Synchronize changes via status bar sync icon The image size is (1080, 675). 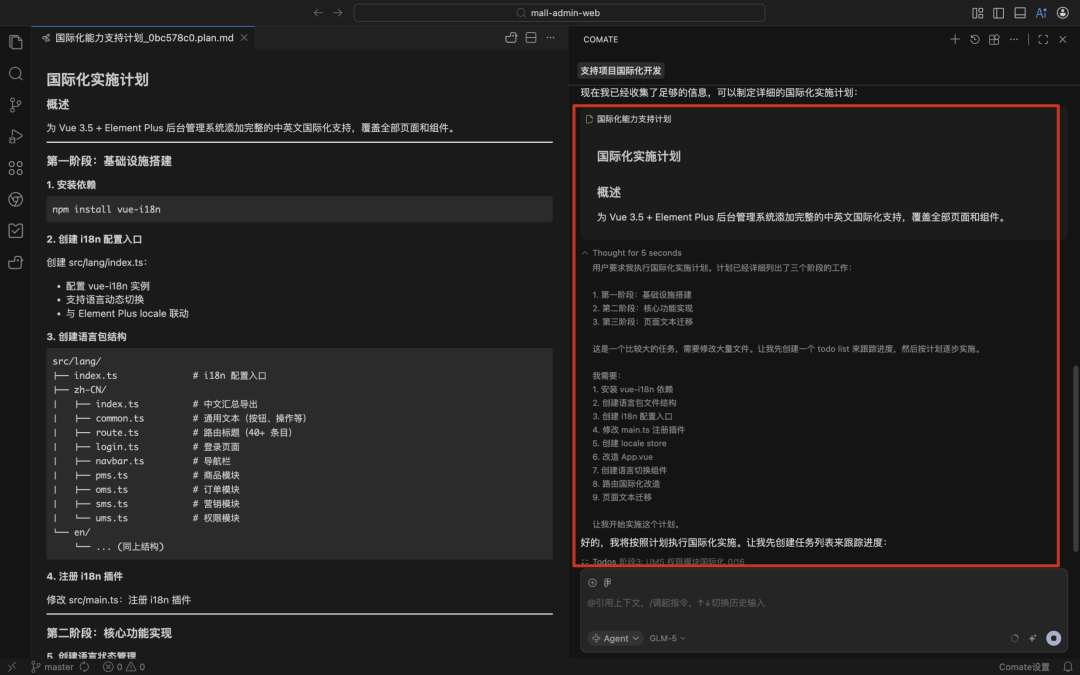coord(85,667)
